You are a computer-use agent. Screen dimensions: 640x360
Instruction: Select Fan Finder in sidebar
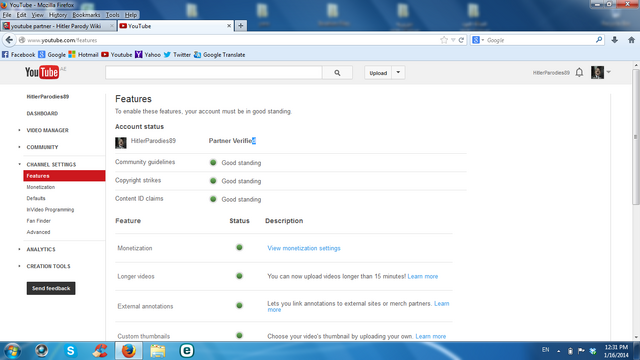38,221
